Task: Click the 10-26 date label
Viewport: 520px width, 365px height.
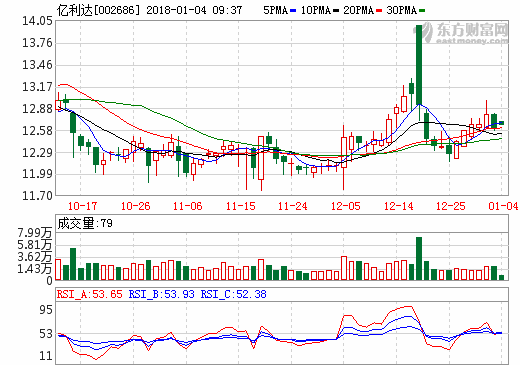Action: (x=135, y=206)
